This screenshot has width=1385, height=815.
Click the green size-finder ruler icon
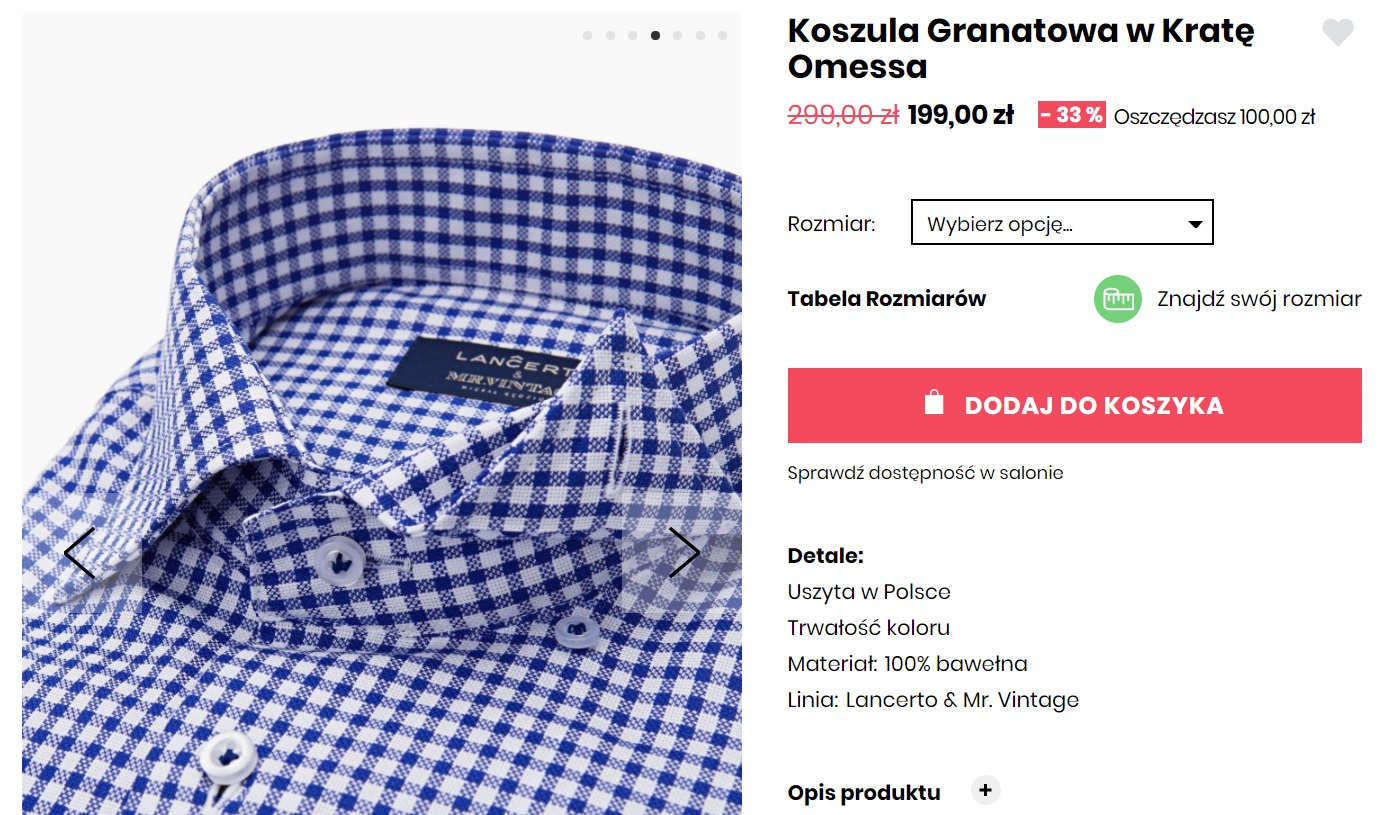(1117, 299)
